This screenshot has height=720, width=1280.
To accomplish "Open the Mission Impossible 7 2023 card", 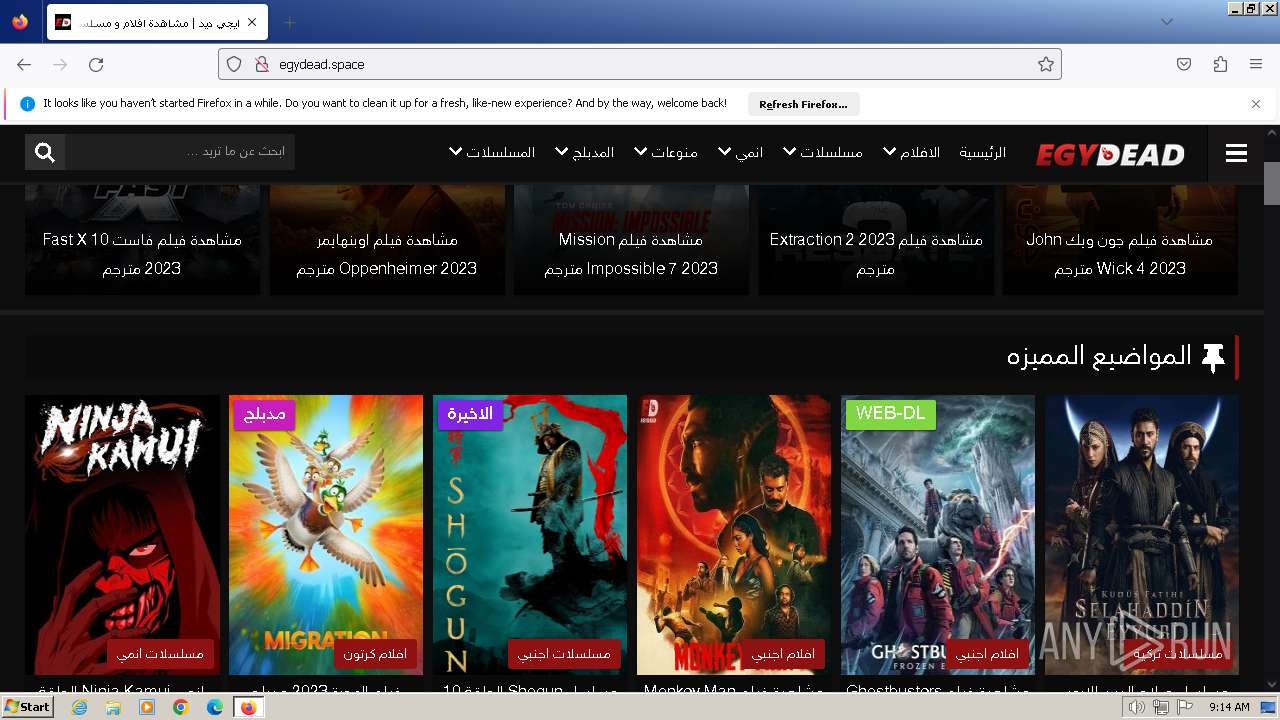I will pos(631,240).
